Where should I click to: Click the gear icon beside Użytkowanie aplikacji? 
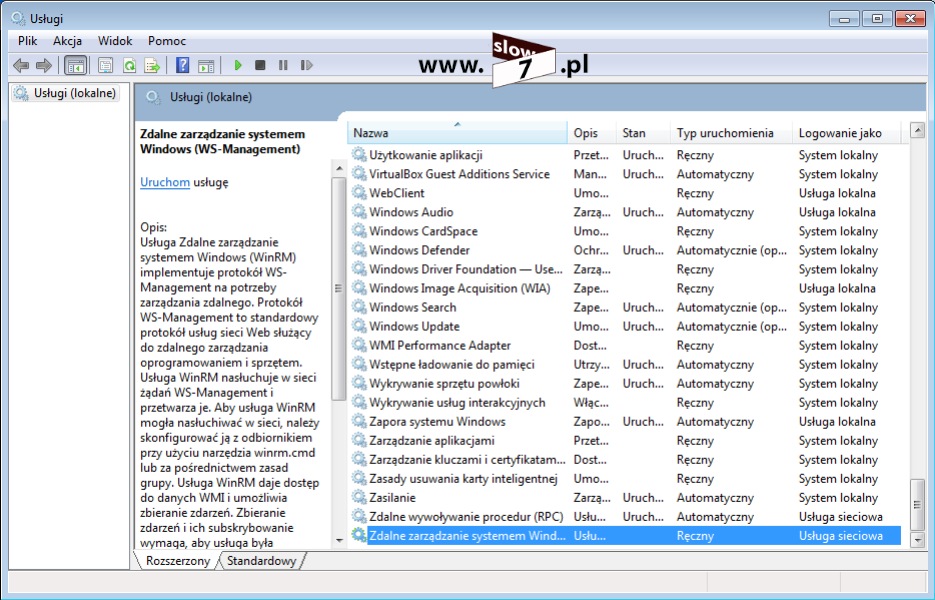(358, 154)
